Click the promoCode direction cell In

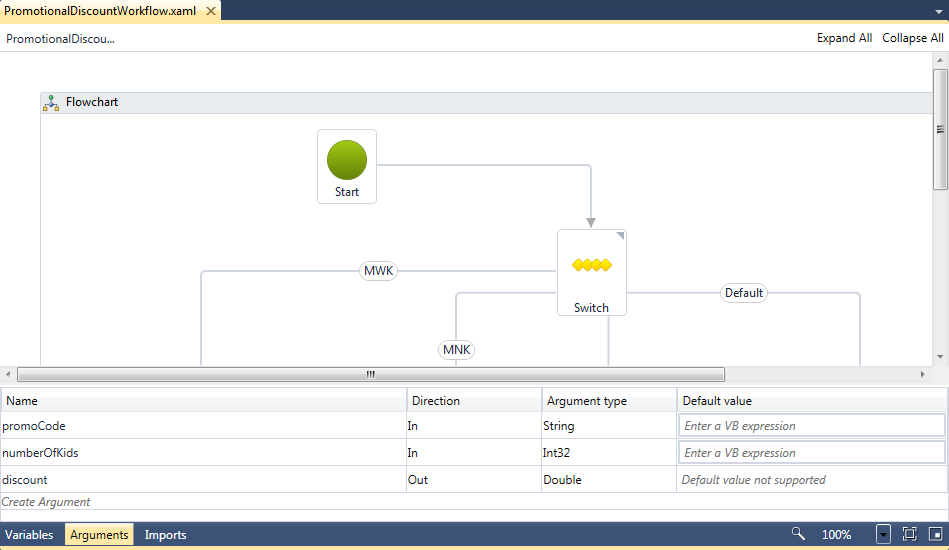coord(474,426)
